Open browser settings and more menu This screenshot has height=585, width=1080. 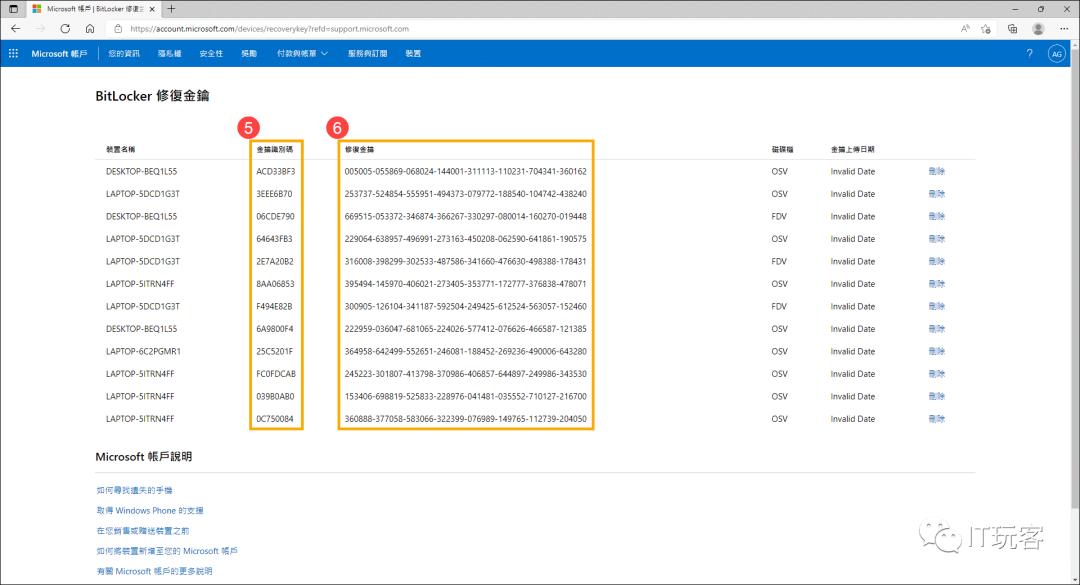coord(1064,29)
